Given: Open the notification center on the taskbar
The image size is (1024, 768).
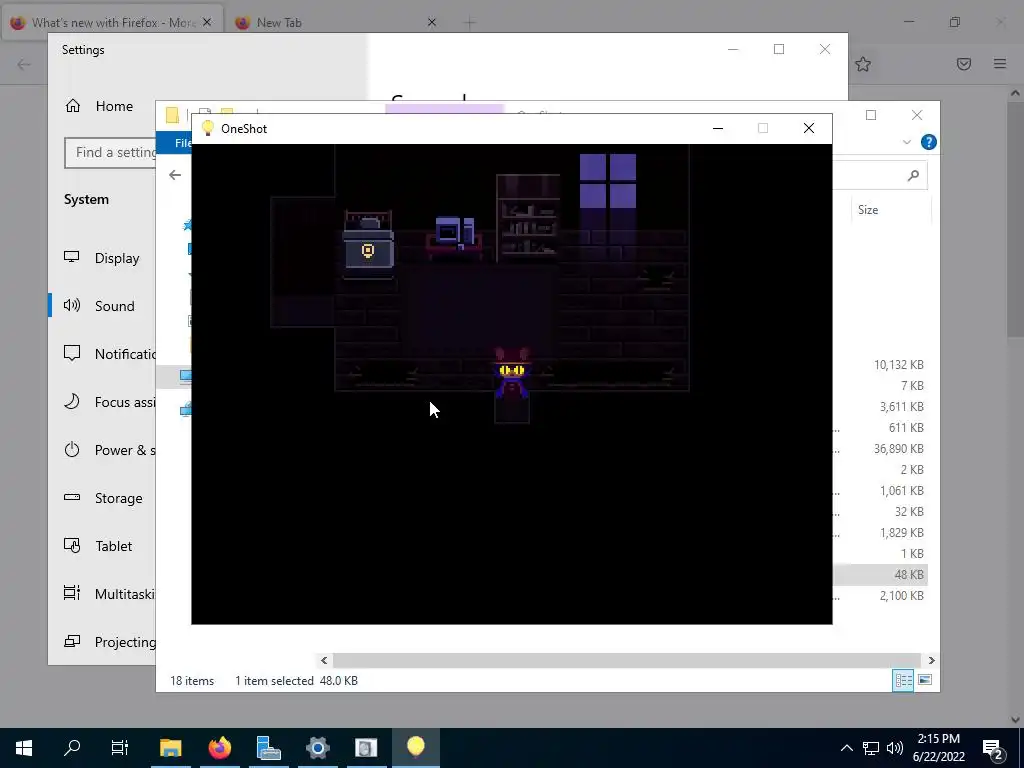Looking at the screenshot, I should pyautogui.click(x=993, y=748).
